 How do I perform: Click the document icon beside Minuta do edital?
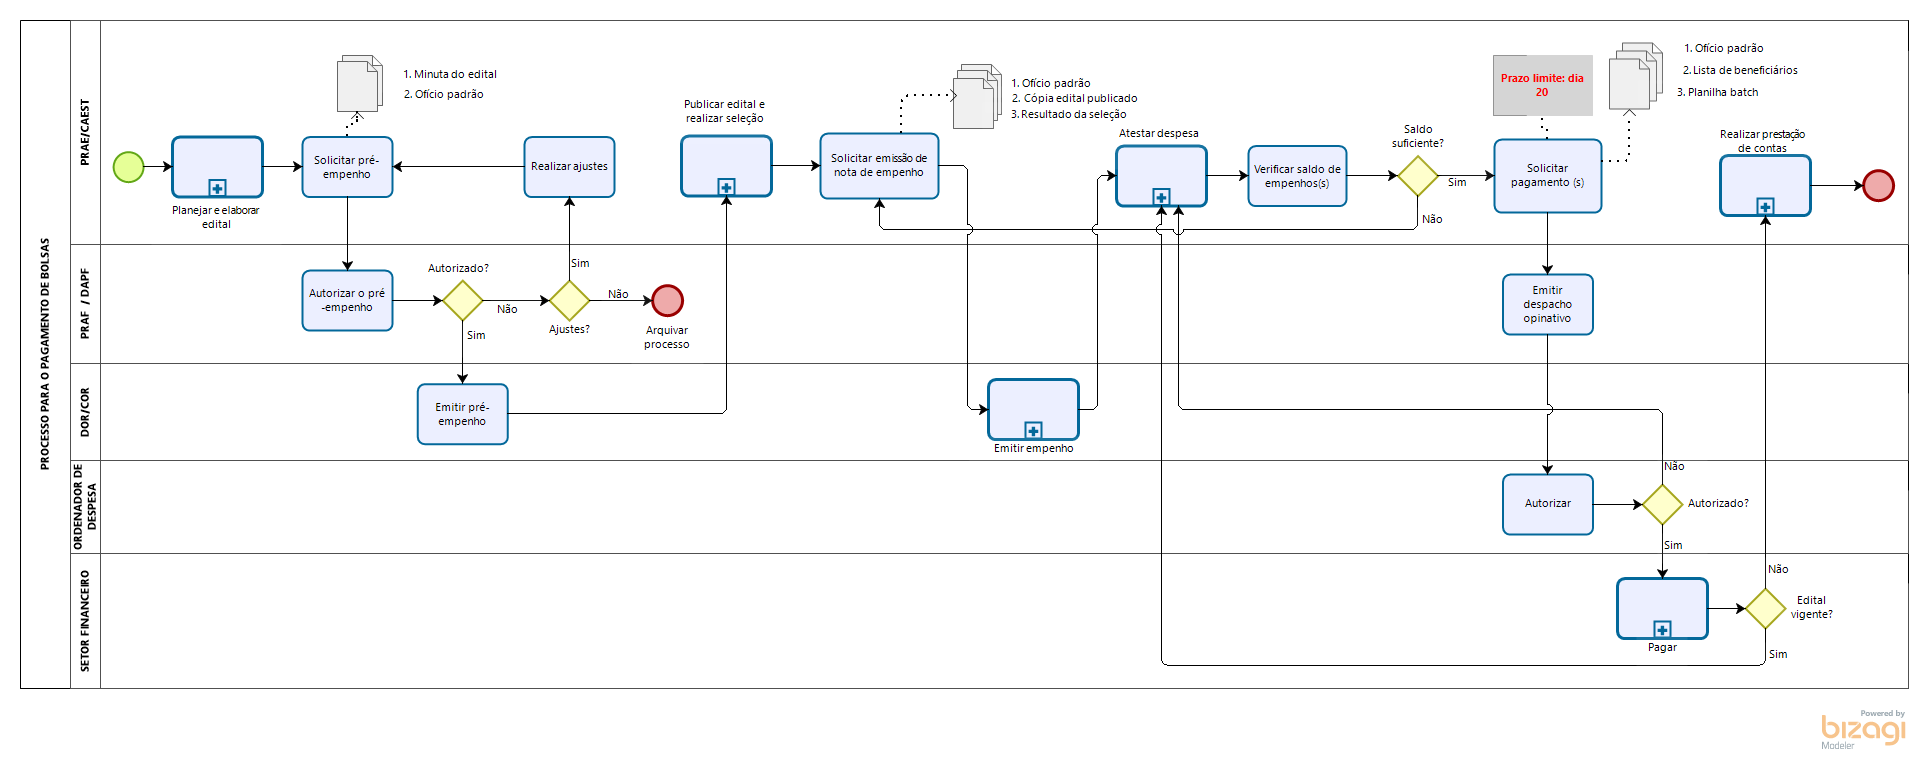tap(360, 84)
